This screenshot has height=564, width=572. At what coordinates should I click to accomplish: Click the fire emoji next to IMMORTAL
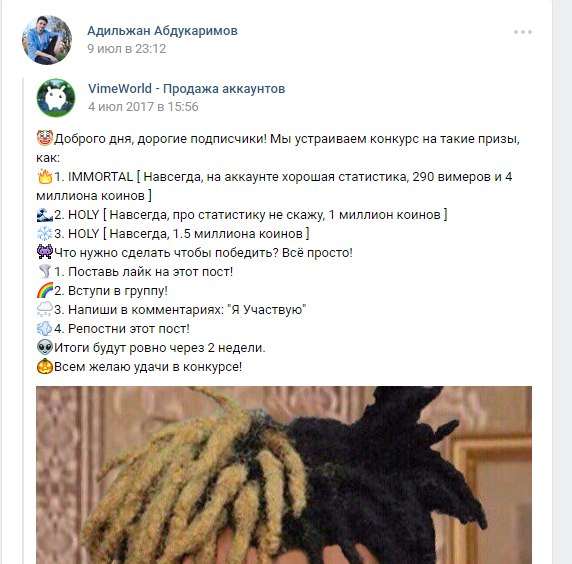click(x=45, y=176)
